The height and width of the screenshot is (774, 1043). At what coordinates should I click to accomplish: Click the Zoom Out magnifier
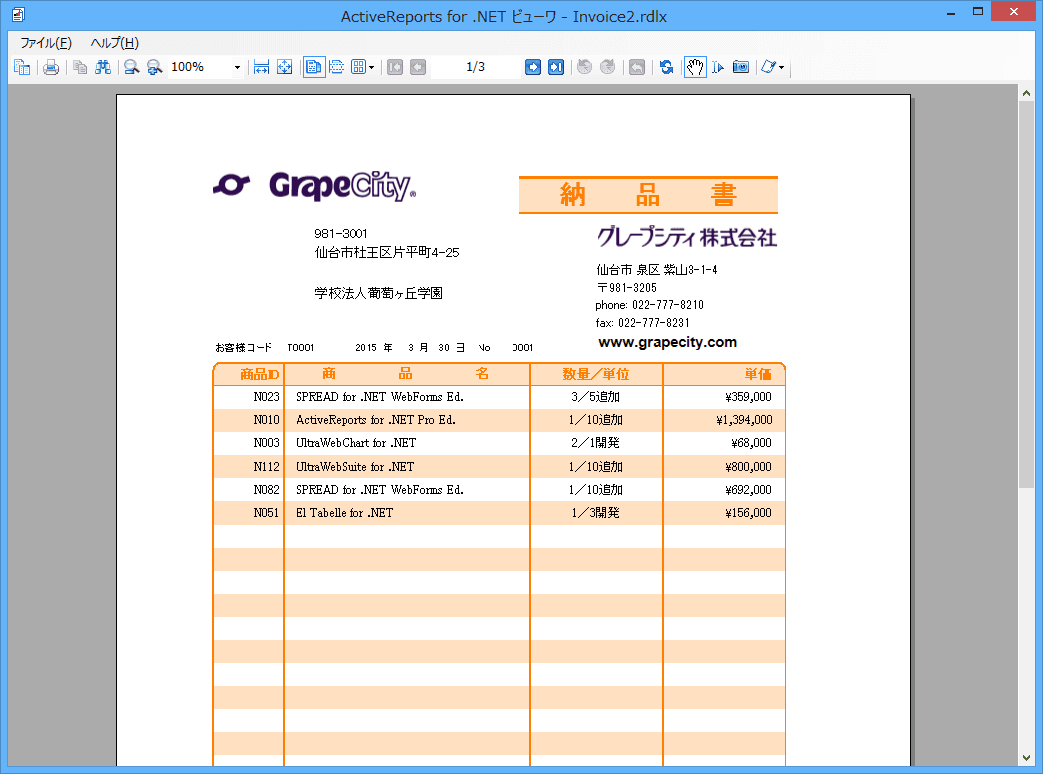(132, 67)
